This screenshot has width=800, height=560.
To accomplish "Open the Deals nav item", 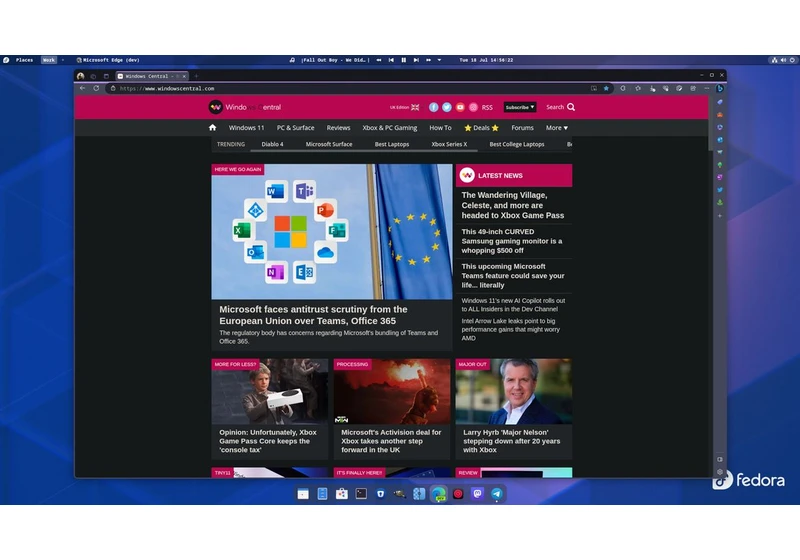I will click(x=481, y=128).
